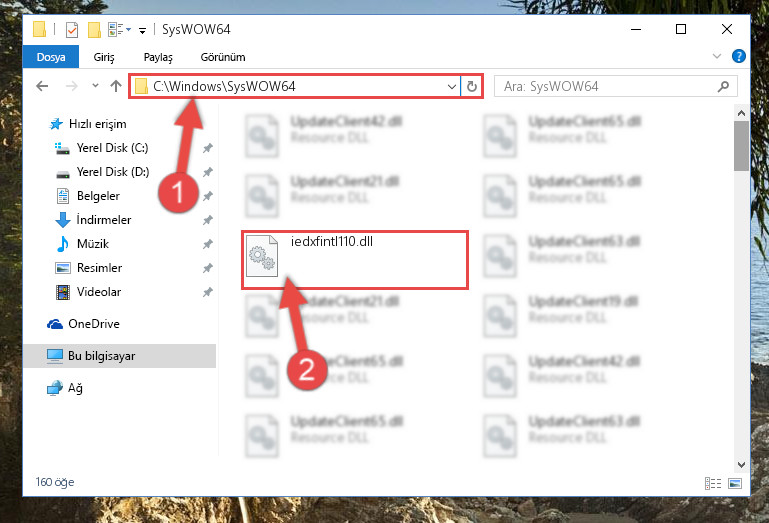Click the New folder quick-access icon
Screen dimensions: 769x523
point(94,30)
